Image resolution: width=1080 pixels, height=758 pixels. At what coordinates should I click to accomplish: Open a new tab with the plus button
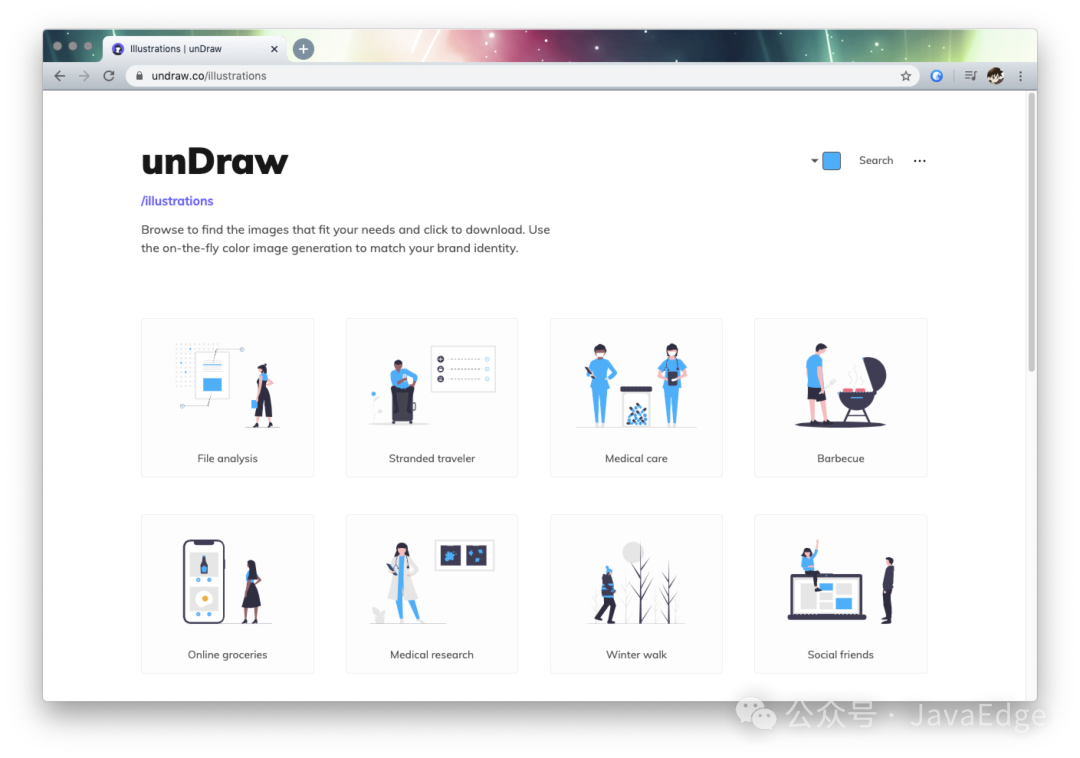(x=303, y=49)
